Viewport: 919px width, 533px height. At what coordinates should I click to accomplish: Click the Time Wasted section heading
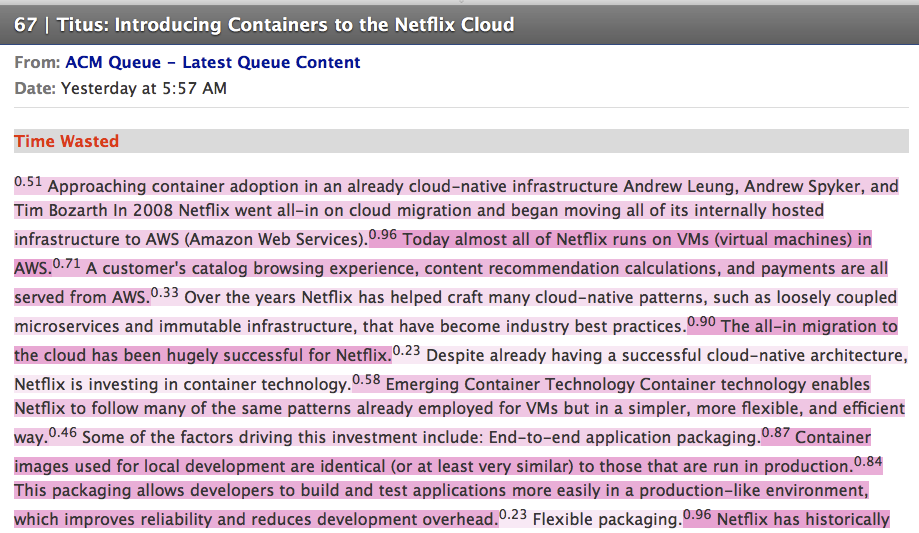[66, 141]
